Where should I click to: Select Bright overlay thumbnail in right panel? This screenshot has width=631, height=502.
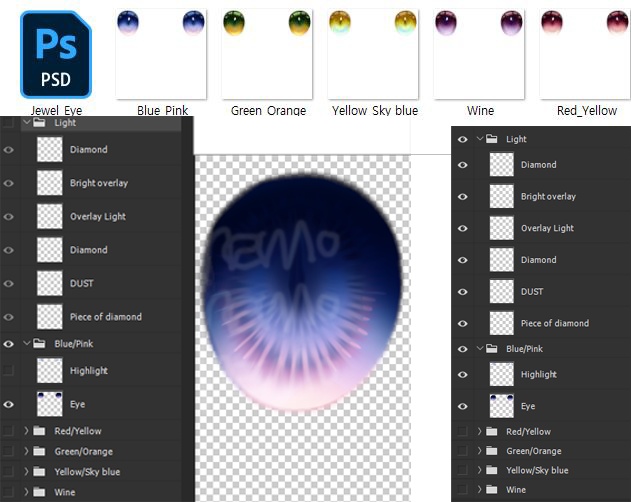pos(502,196)
